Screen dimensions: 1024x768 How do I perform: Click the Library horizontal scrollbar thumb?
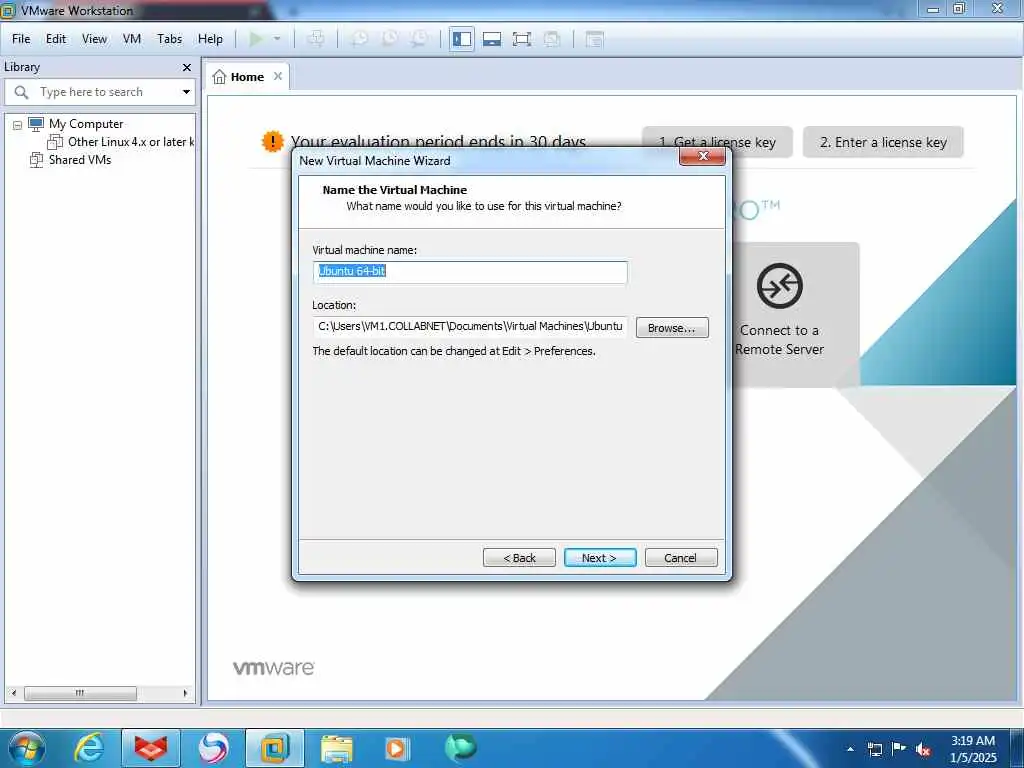[x=80, y=693]
